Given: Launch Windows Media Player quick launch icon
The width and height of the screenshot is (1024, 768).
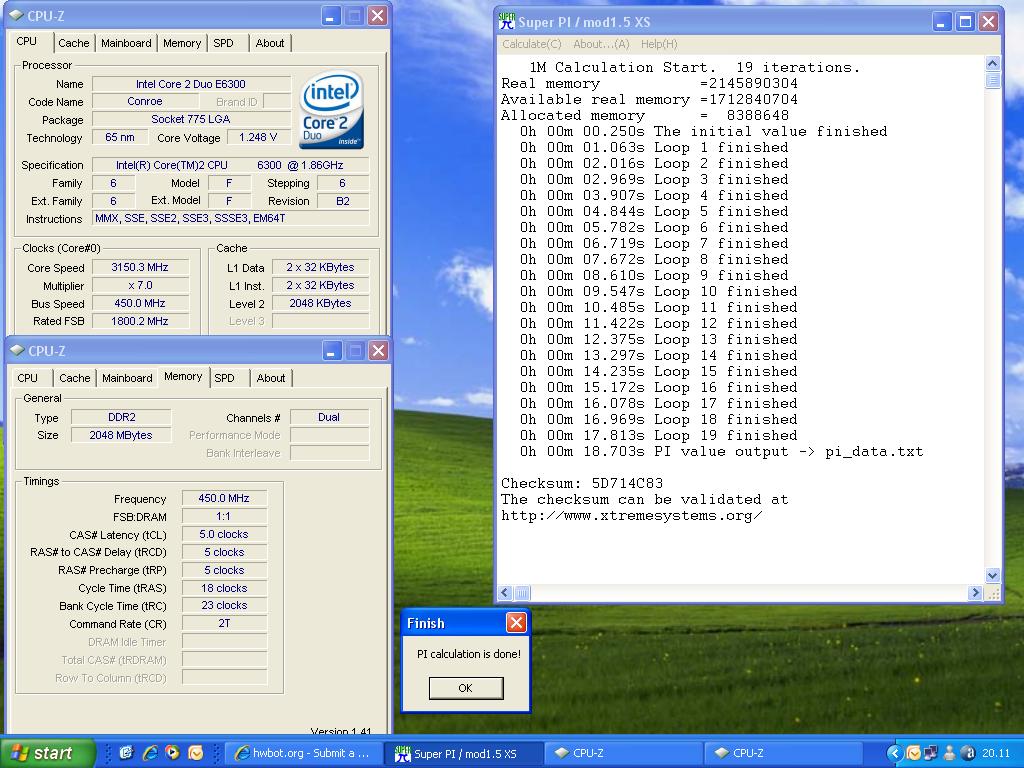Looking at the screenshot, I should pyautogui.click(x=172, y=753).
